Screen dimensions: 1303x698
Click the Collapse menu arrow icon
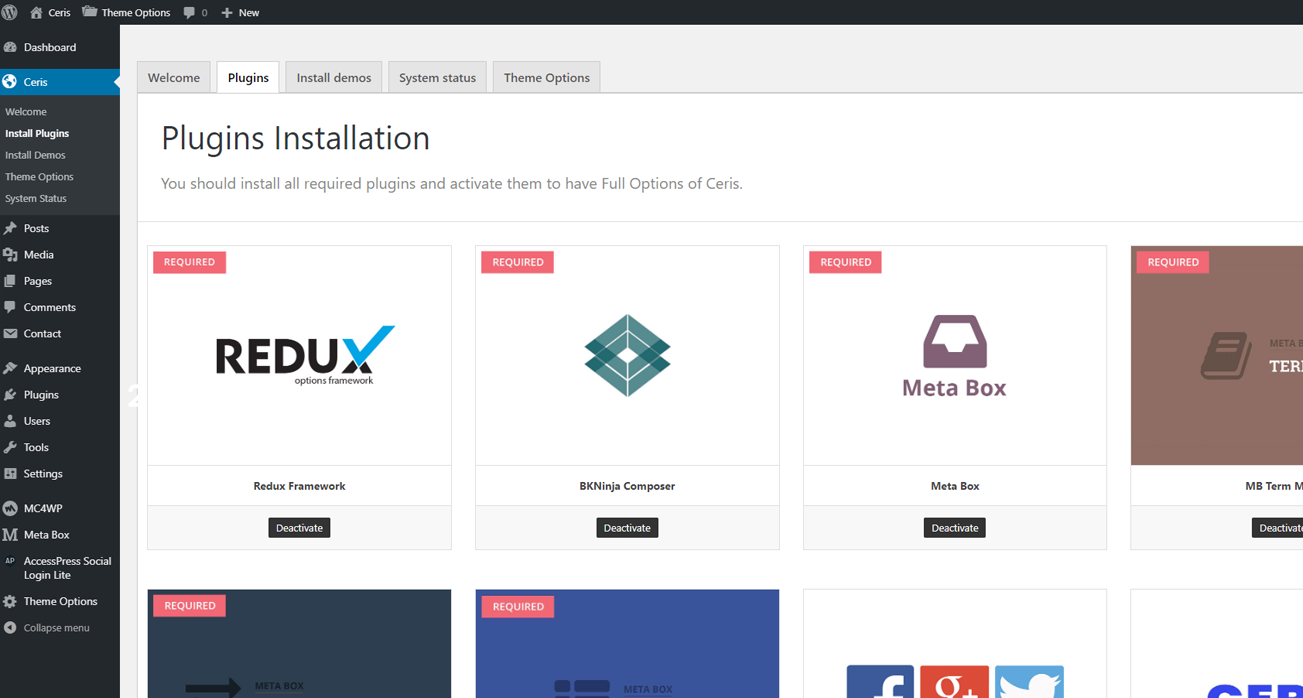click(10, 628)
